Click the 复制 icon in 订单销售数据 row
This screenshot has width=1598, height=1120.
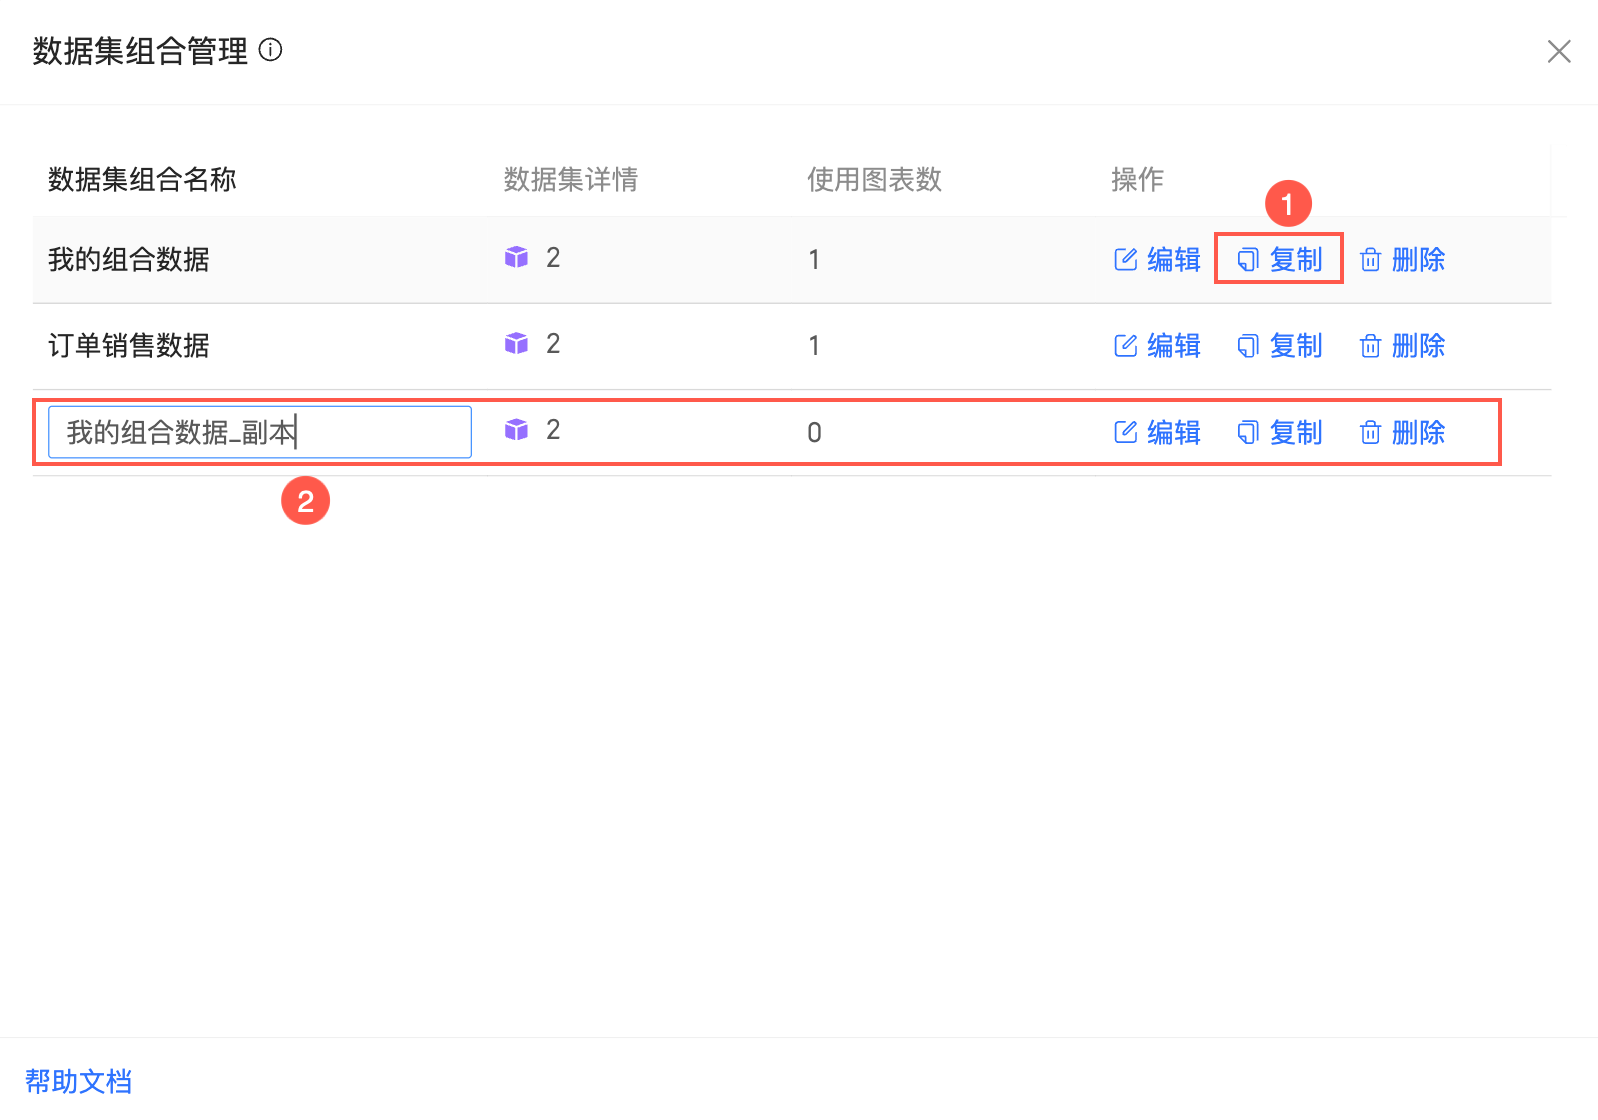pyautogui.click(x=1248, y=346)
